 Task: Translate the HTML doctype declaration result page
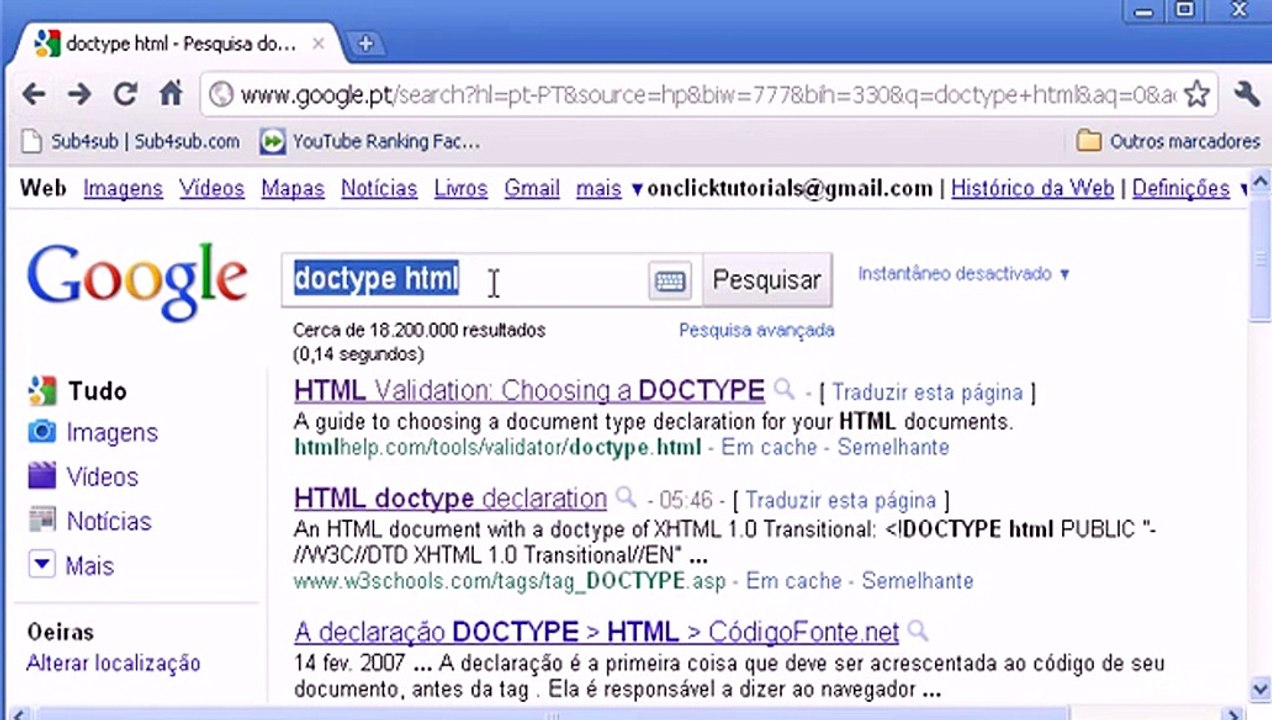840,500
